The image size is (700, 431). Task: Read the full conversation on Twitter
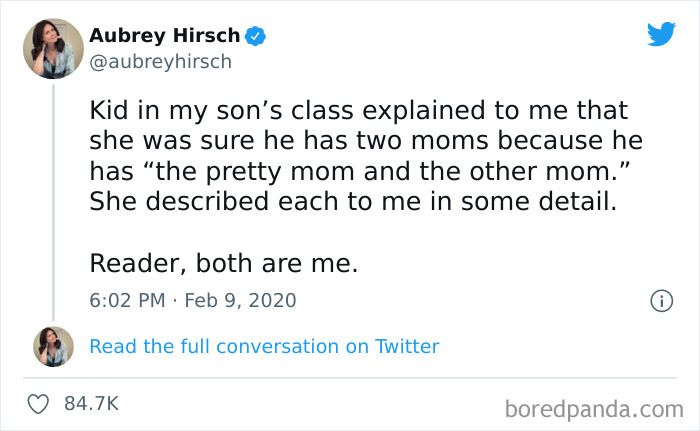pos(264,346)
